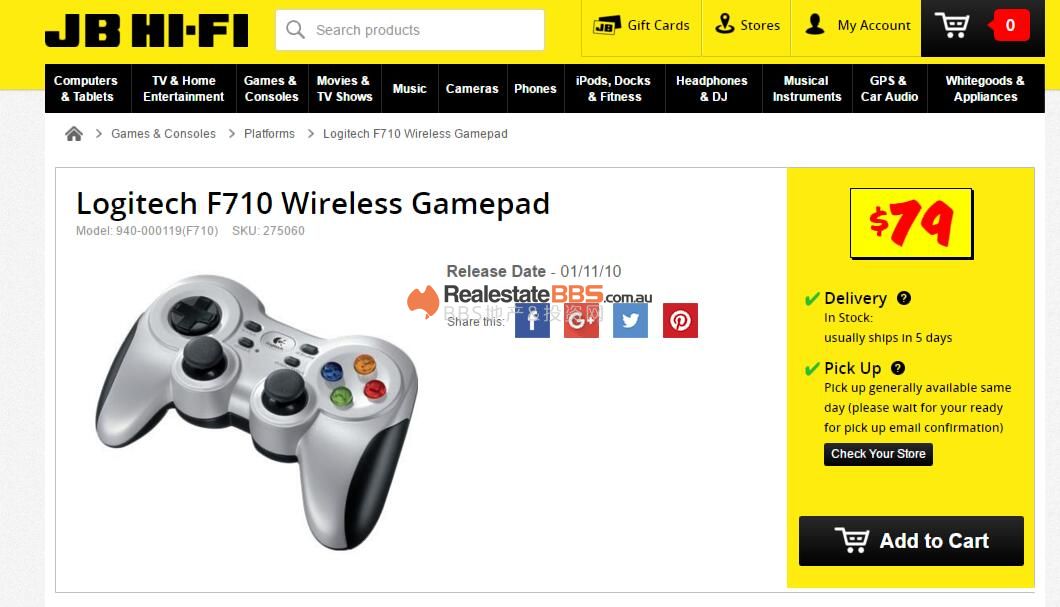This screenshot has height=607, width=1060.
Task: Open the Pick Up help question mark
Action: (x=898, y=368)
